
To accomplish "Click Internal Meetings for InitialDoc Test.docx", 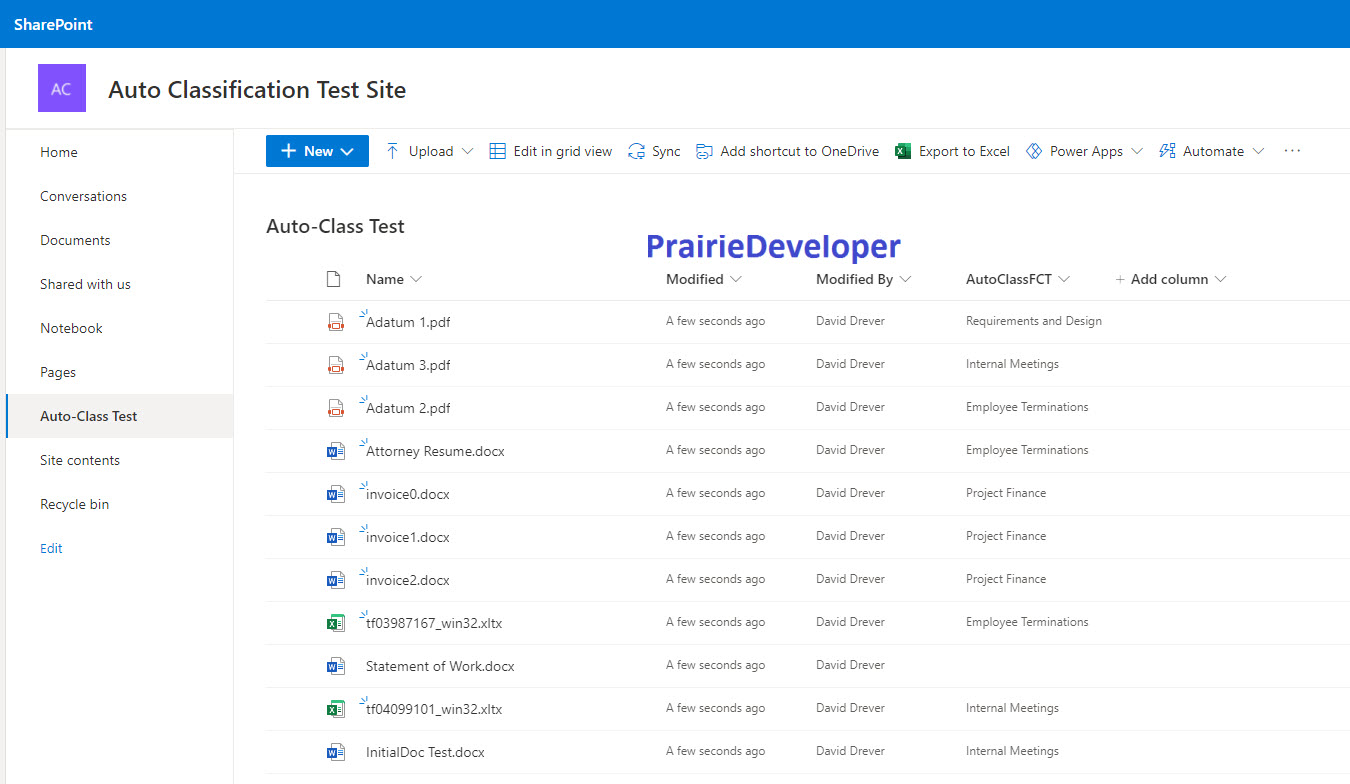I will 1012,751.
